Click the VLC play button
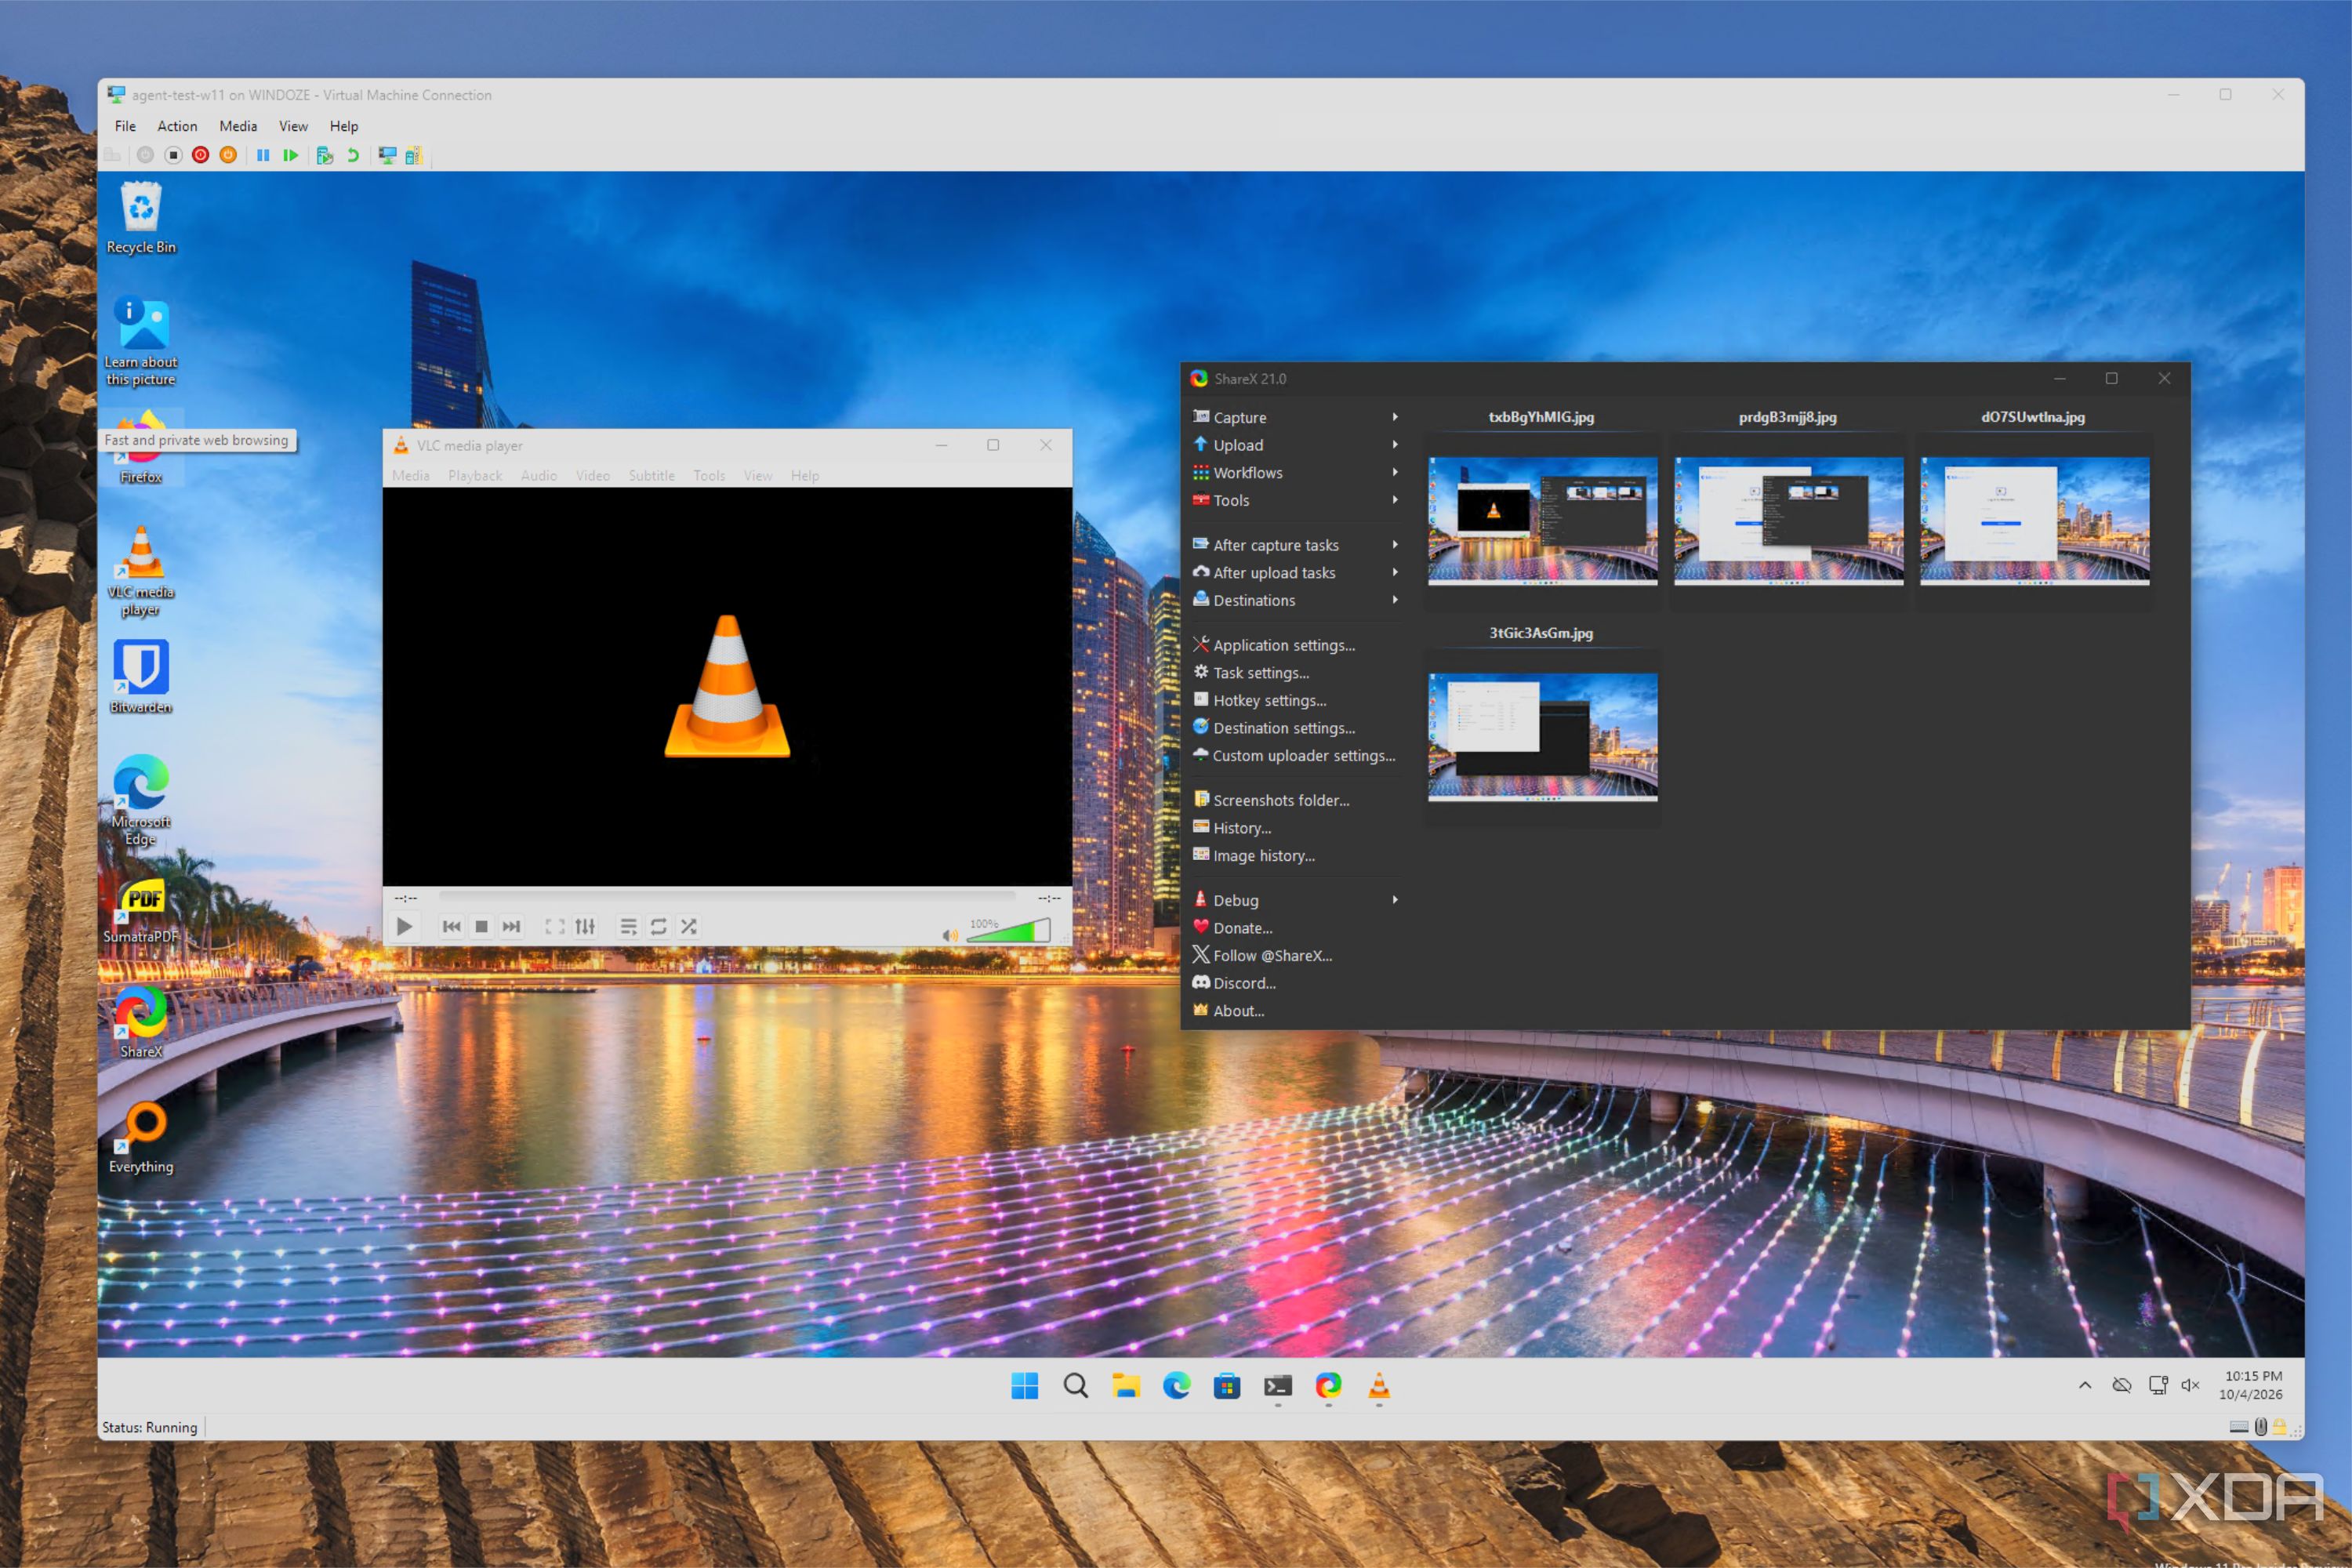 (x=404, y=927)
